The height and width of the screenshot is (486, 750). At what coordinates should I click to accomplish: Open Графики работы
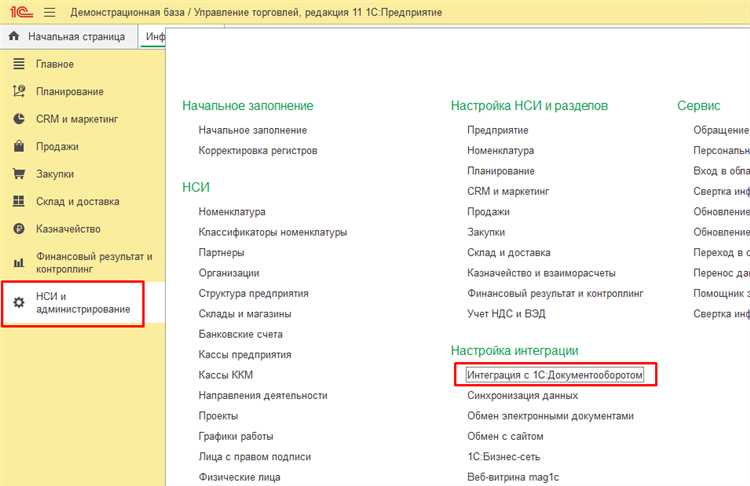(236, 436)
